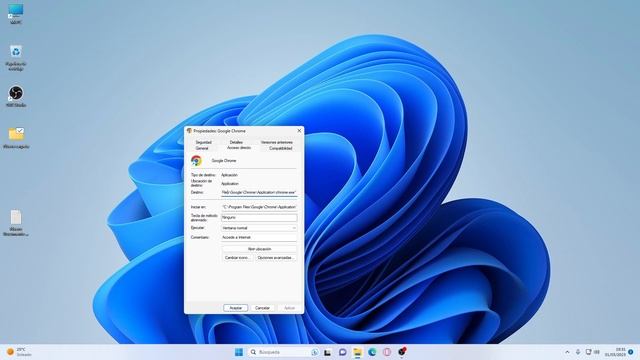This screenshot has width=640, height=360.
Task: Open File Explorer from the taskbar
Action: 358,352
